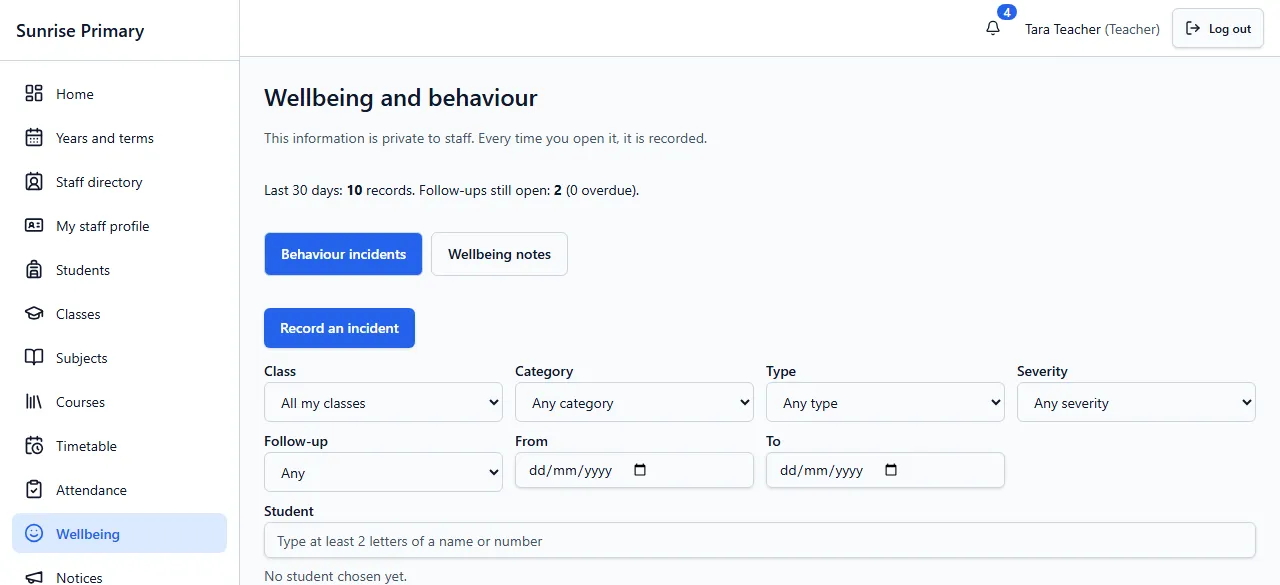Open the Timetable page
Viewport: 1280px width, 585px height.
pyautogui.click(x=119, y=445)
